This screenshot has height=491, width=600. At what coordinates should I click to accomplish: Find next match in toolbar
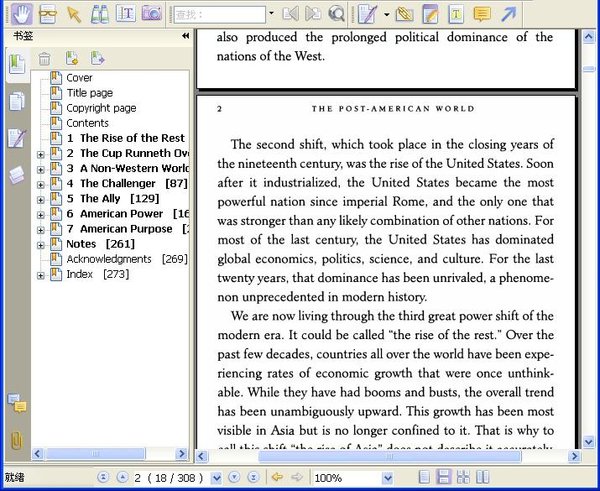[x=313, y=15]
